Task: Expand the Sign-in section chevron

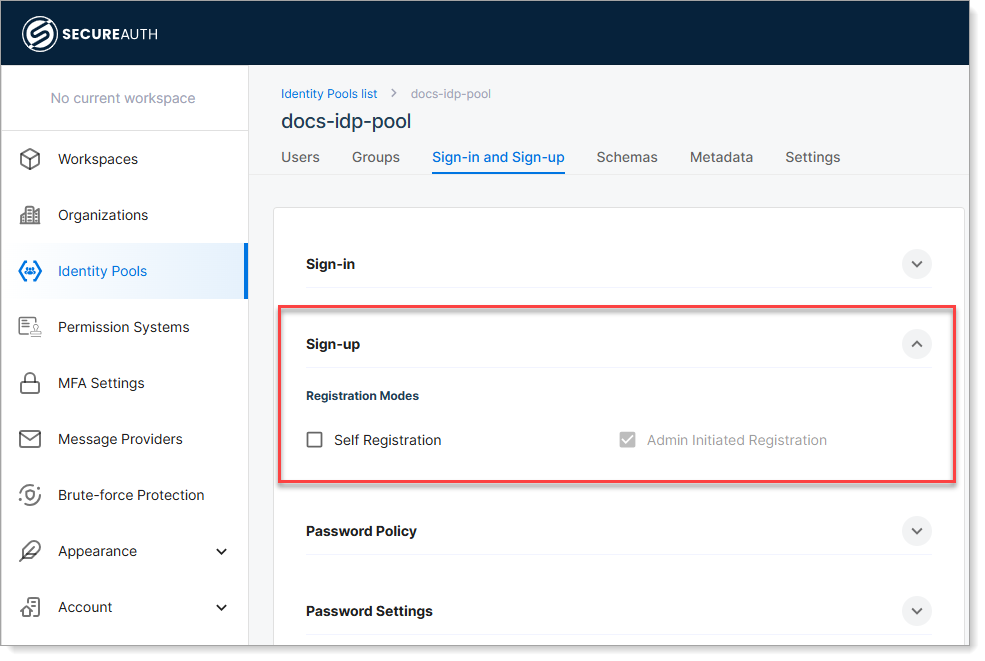Action: point(917,264)
